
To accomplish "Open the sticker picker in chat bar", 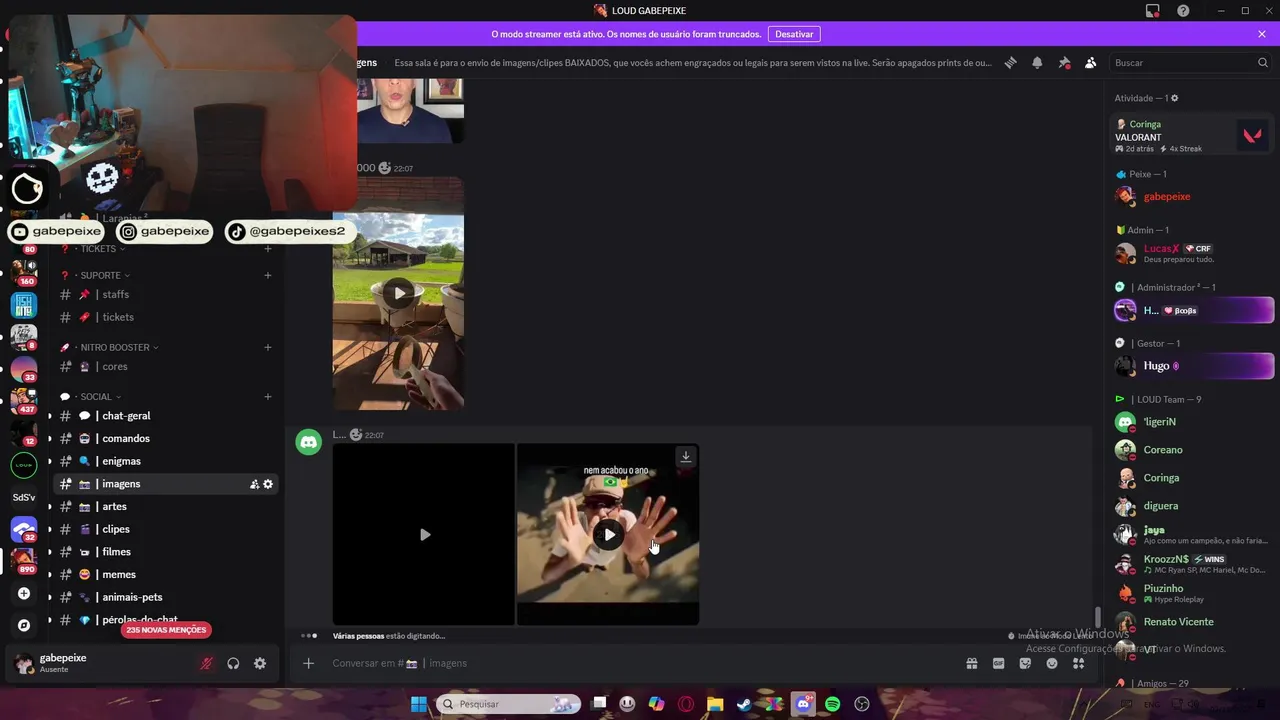I will point(1025,663).
